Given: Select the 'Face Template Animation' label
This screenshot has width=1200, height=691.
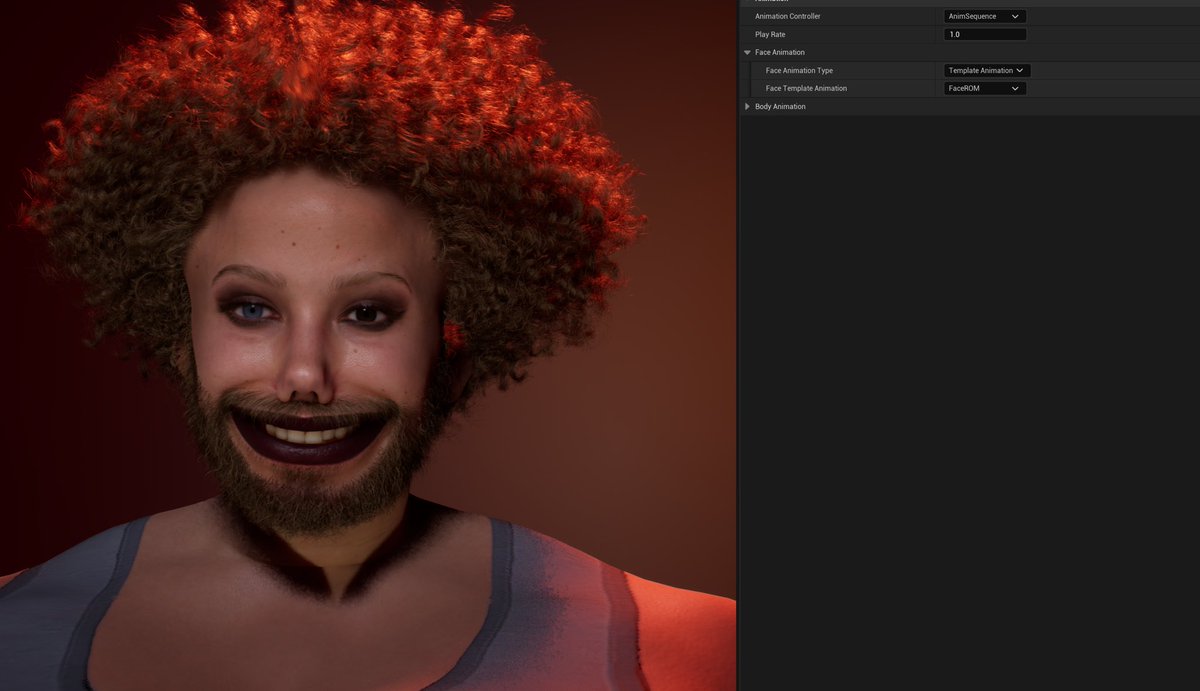Looking at the screenshot, I should (x=806, y=88).
